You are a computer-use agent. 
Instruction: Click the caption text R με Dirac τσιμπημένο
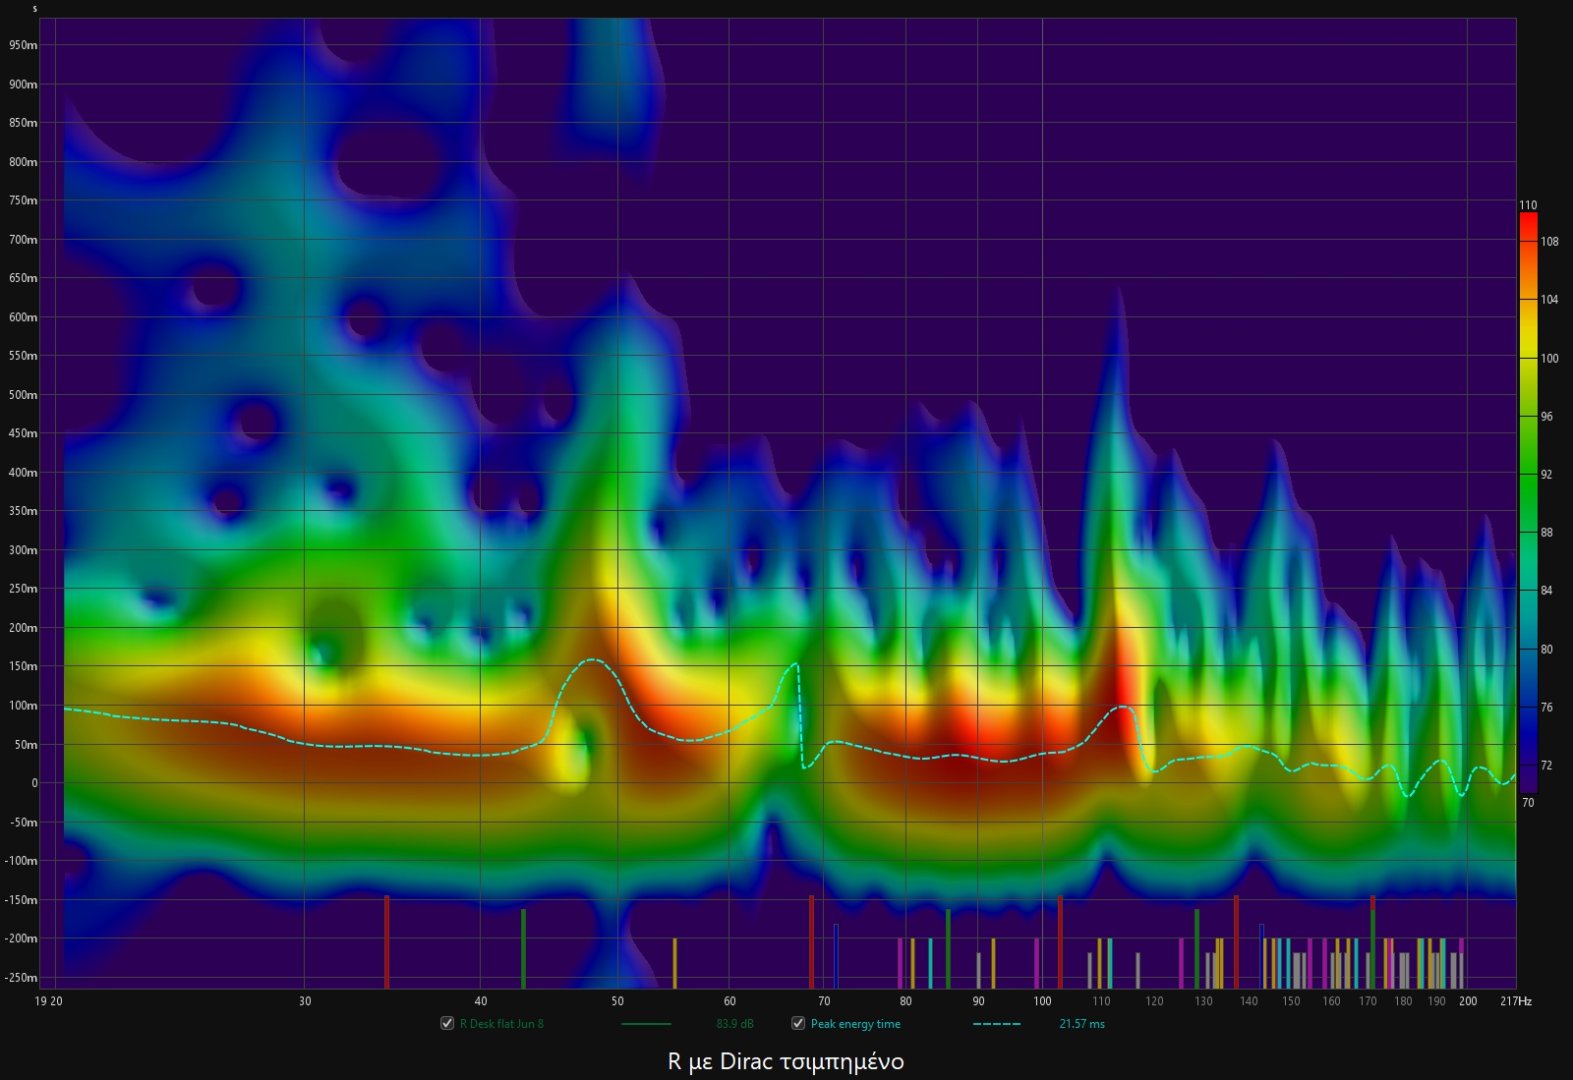point(785,1061)
